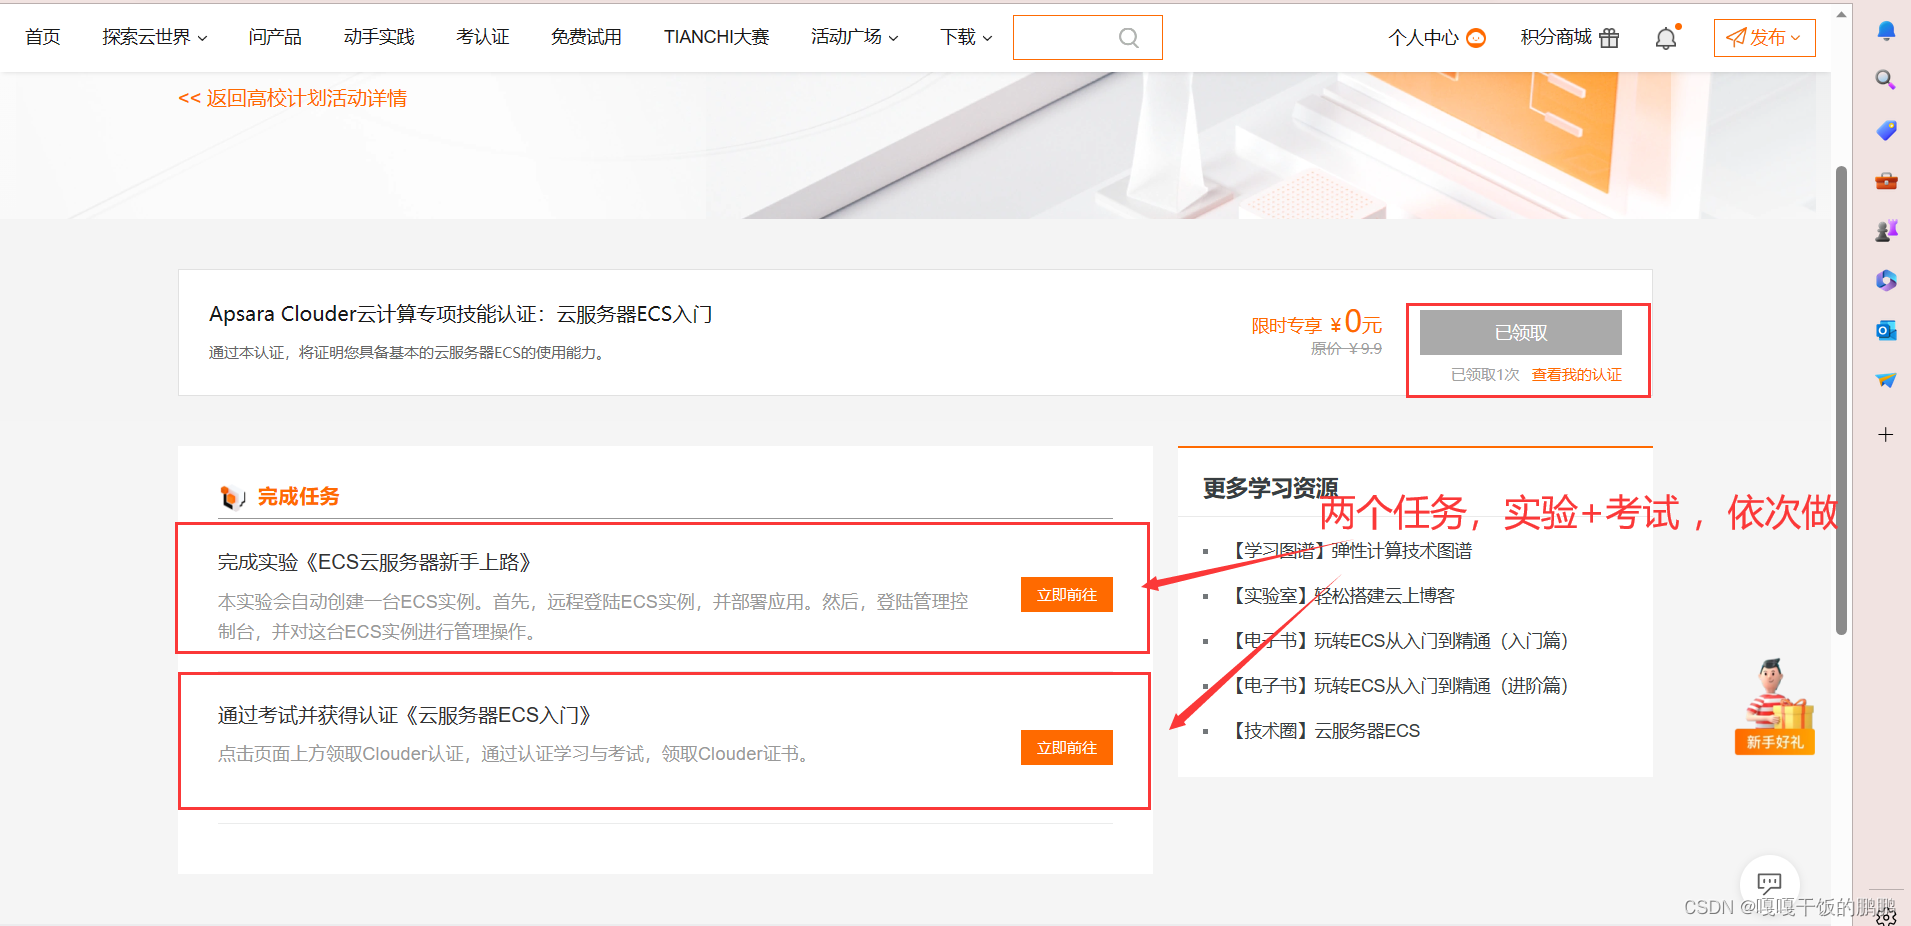Click the 原价 ¥9.9 strikethrough price

[x=1346, y=349]
